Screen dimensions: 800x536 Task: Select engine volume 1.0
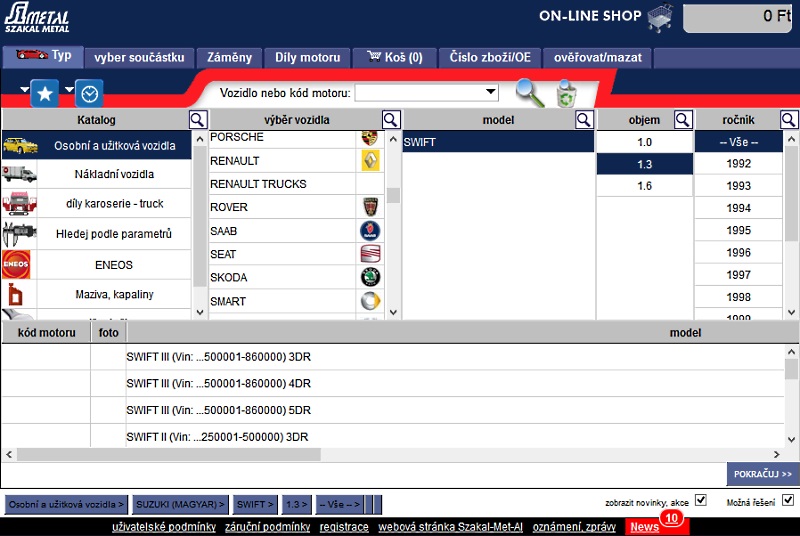point(644,142)
